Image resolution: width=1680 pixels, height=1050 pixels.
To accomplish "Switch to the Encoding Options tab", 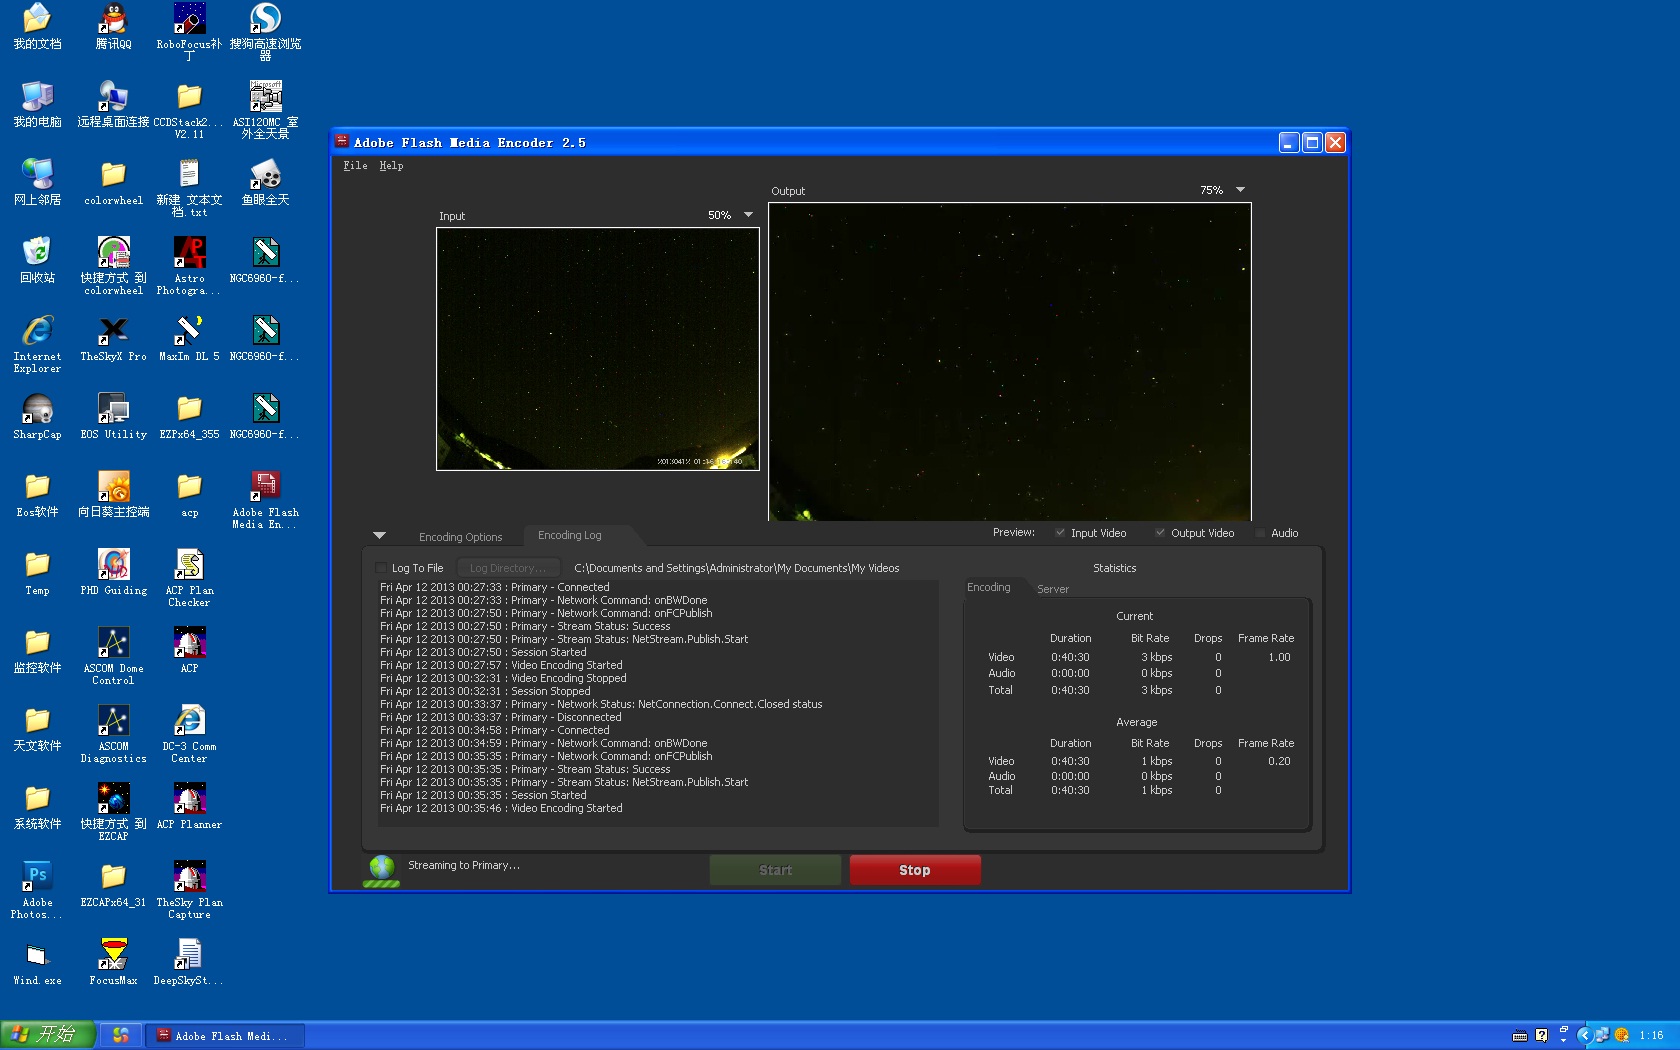I will [460, 537].
